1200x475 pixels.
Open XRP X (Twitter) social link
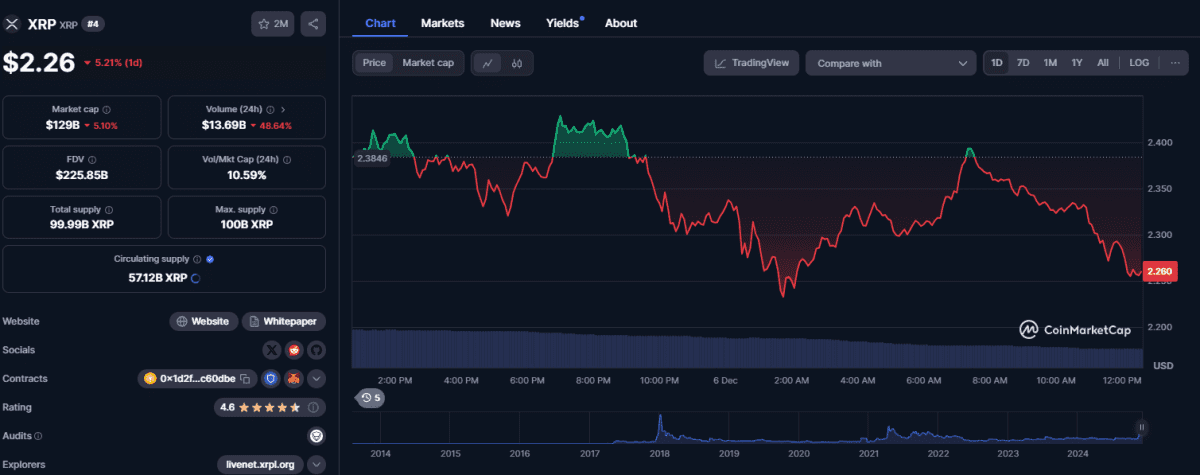pos(272,350)
